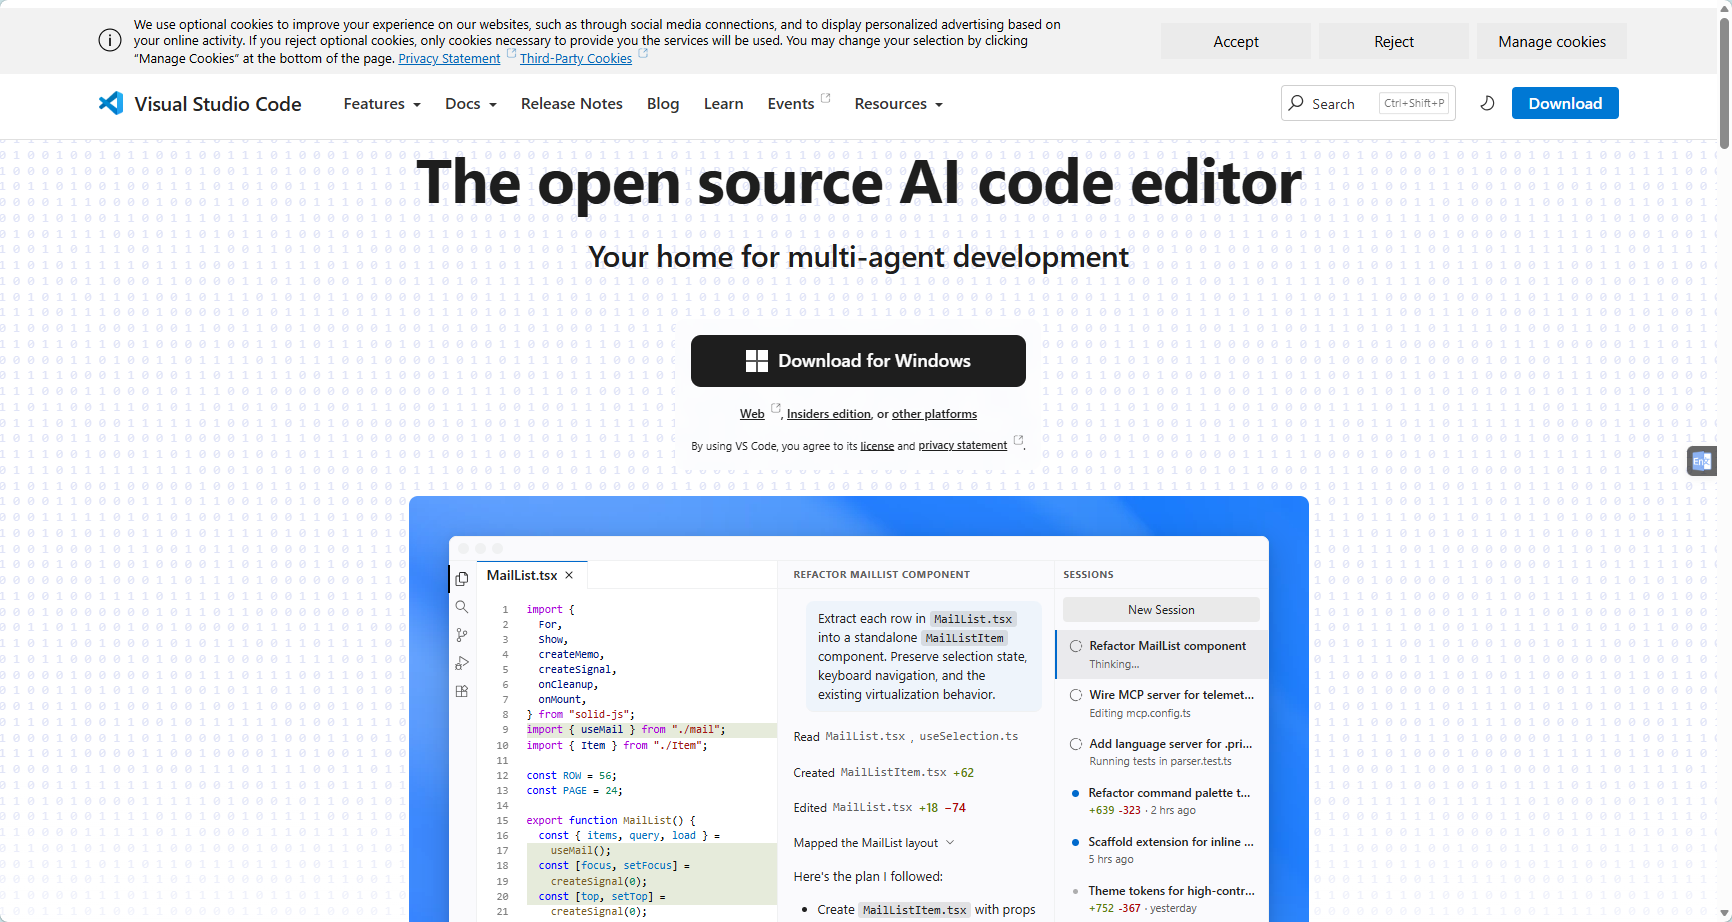Open the license link
The image size is (1732, 922).
pos(877,446)
